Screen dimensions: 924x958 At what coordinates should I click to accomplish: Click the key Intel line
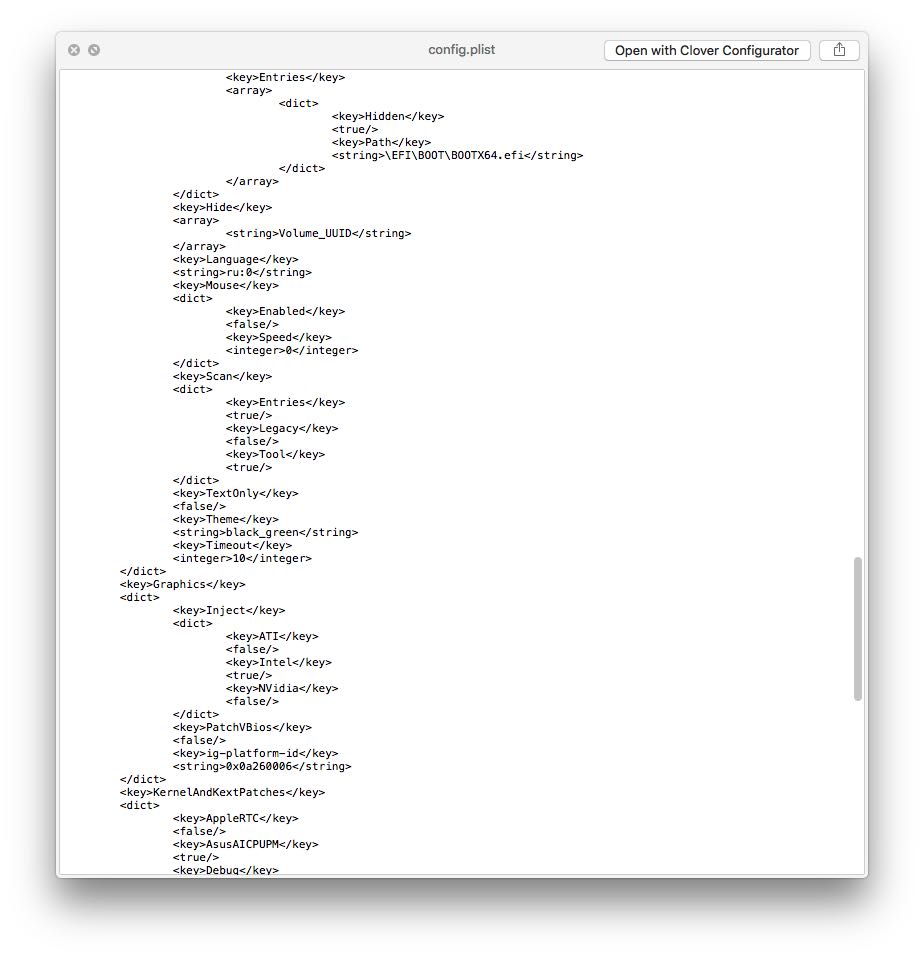[x=278, y=662]
